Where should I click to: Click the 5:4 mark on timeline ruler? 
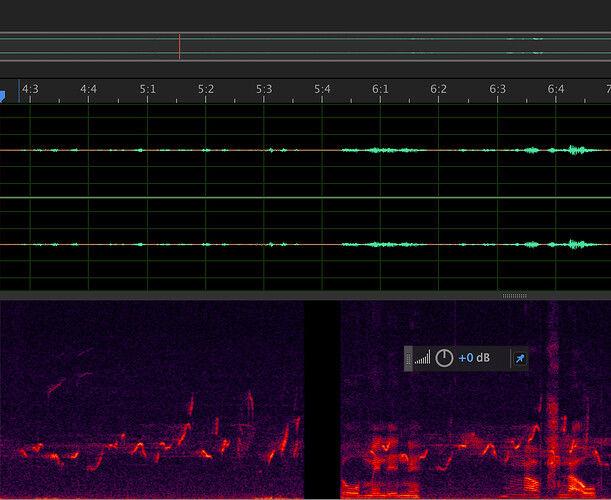pyautogui.click(x=322, y=89)
